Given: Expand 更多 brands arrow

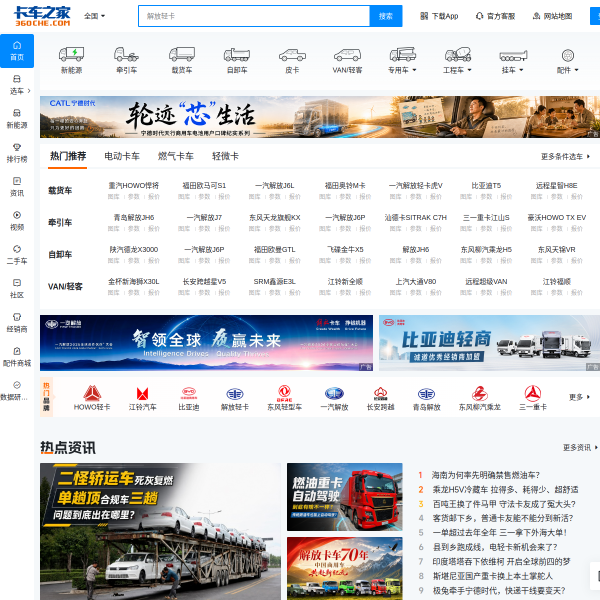Looking at the screenshot, I should pos(579,397).
